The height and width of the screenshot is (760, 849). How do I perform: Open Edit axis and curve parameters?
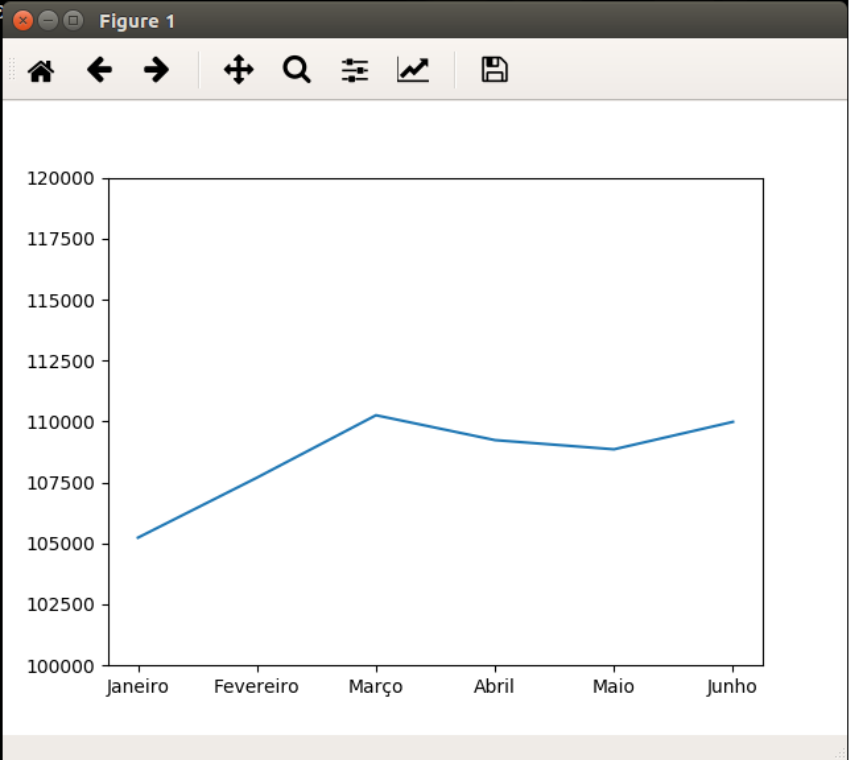[413, 70]
